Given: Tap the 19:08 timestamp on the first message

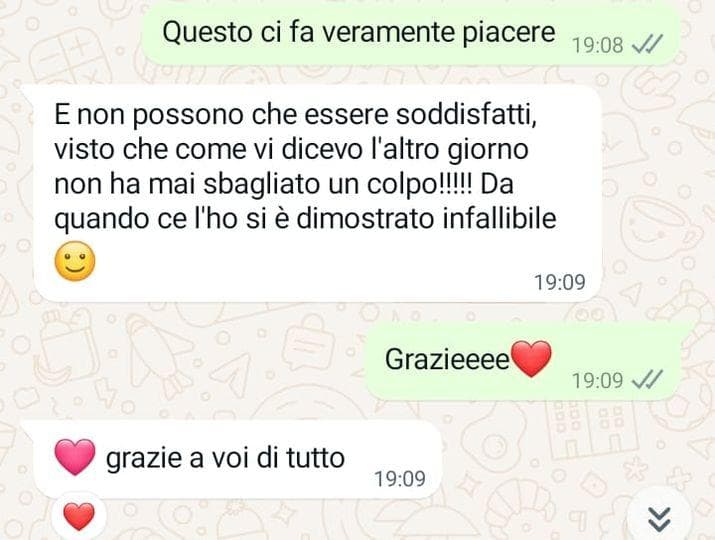Looking at the screenshot, I should tap(597, 45).
